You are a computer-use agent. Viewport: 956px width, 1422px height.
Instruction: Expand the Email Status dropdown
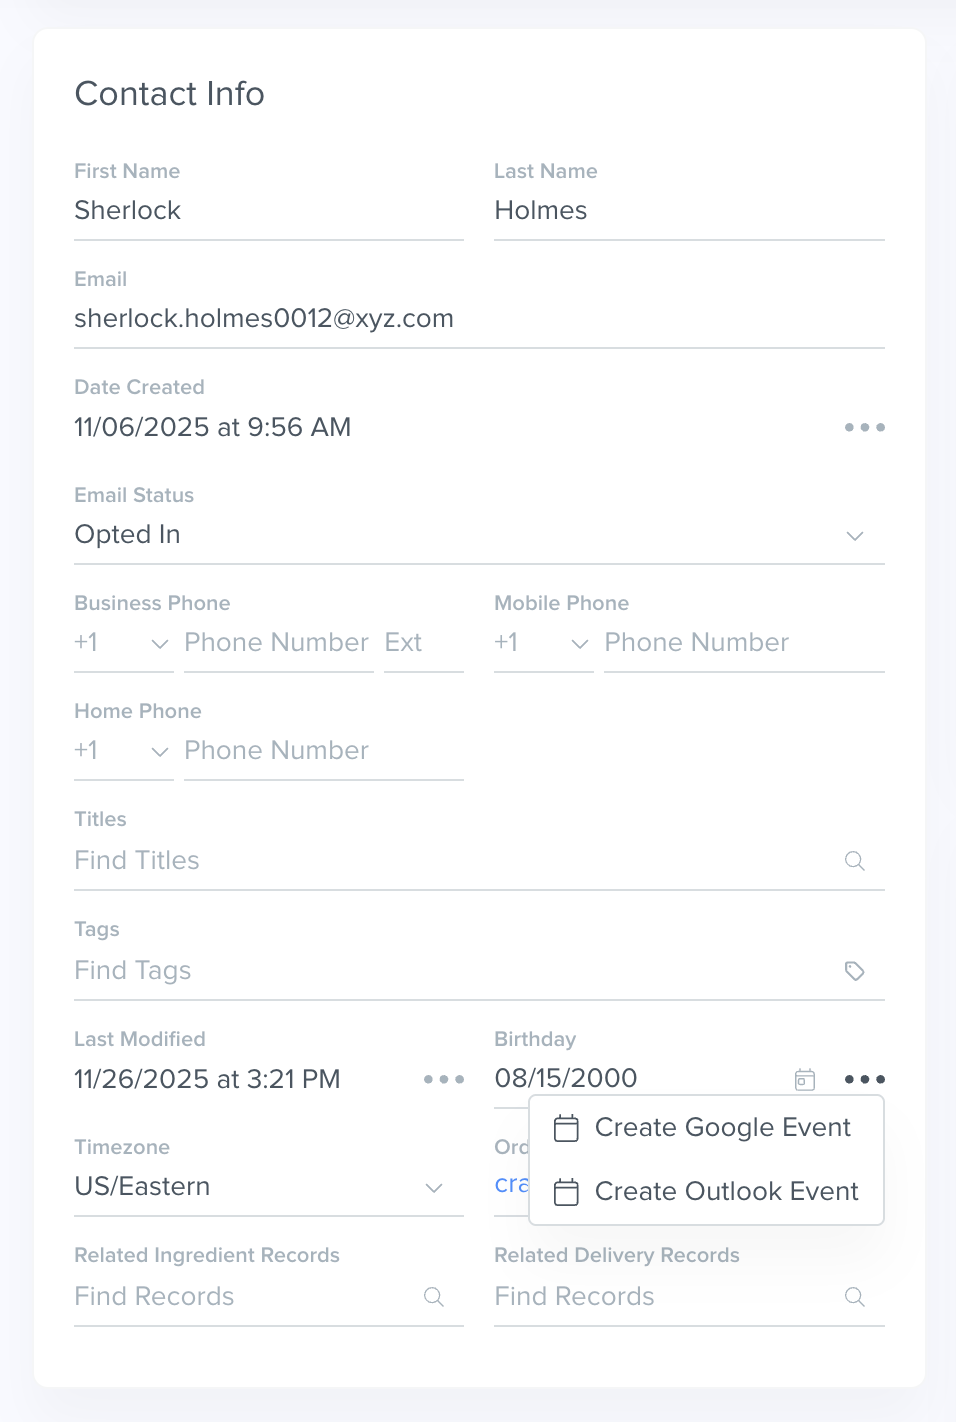click(854, 536)
